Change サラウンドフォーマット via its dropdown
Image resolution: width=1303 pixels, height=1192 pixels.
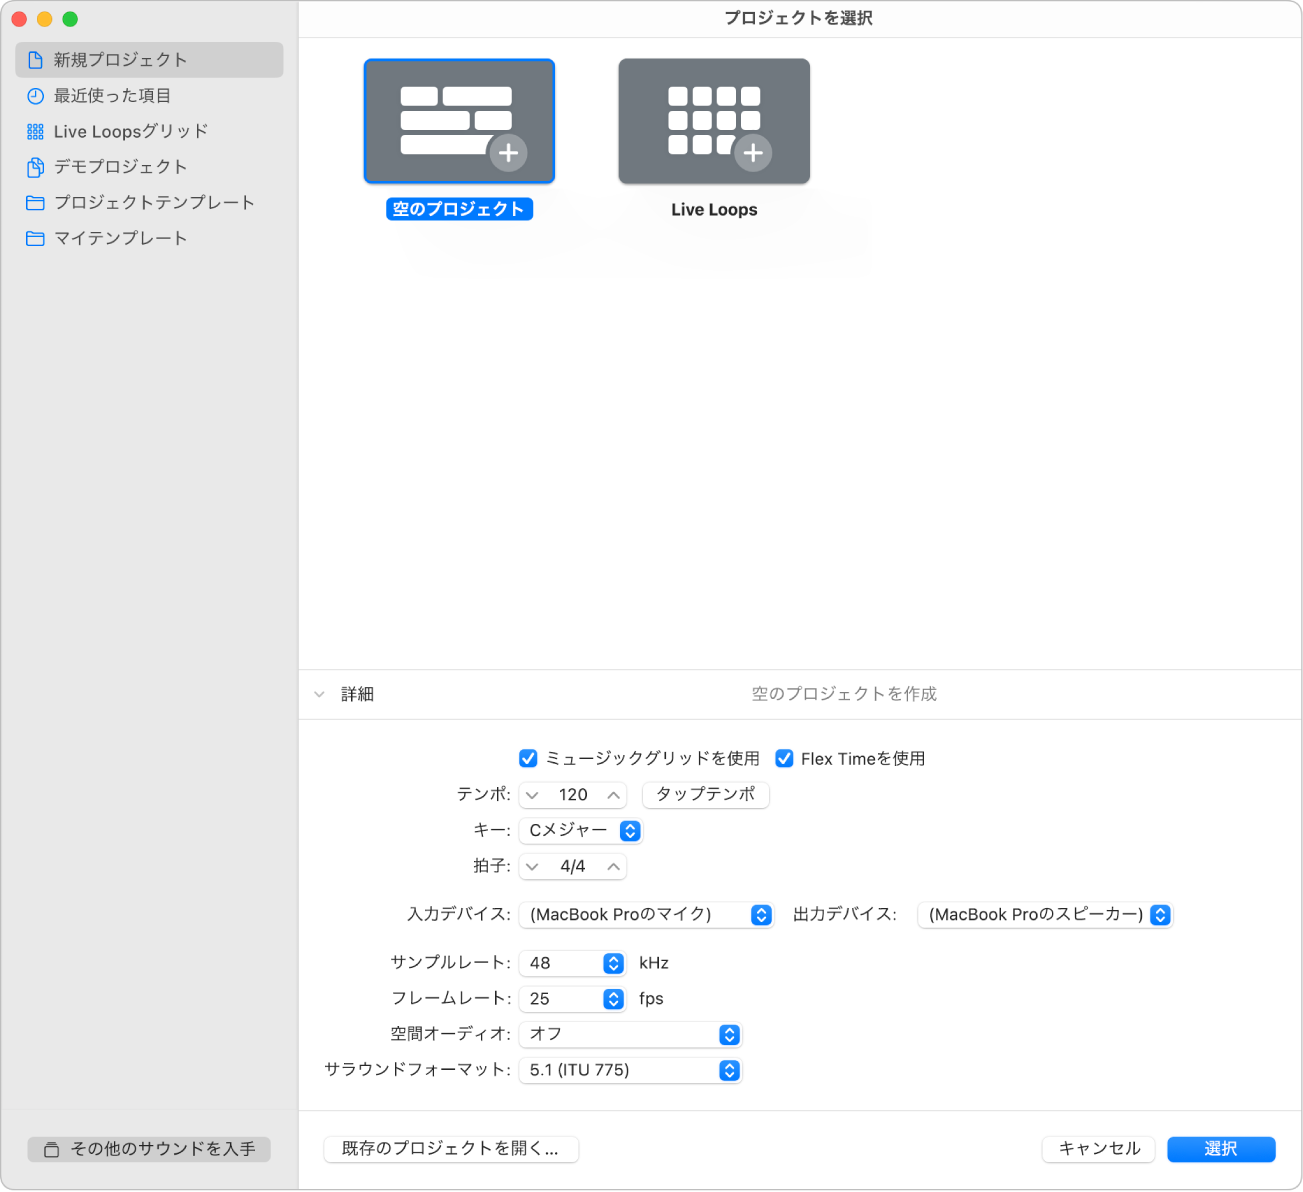click(729, 1070)
